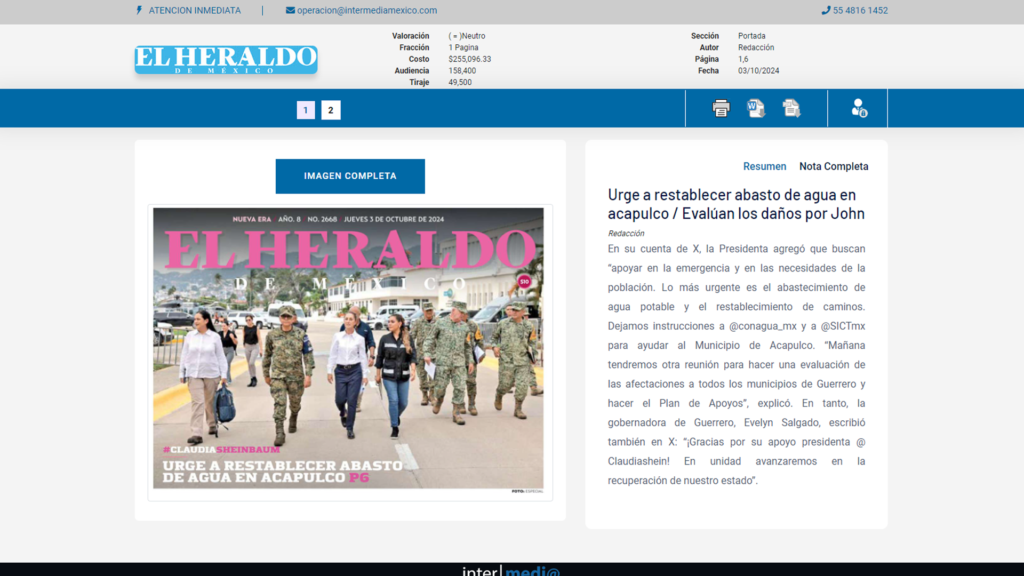Click the Sección value Portada

pyautogui.click(x=752, y=37)
